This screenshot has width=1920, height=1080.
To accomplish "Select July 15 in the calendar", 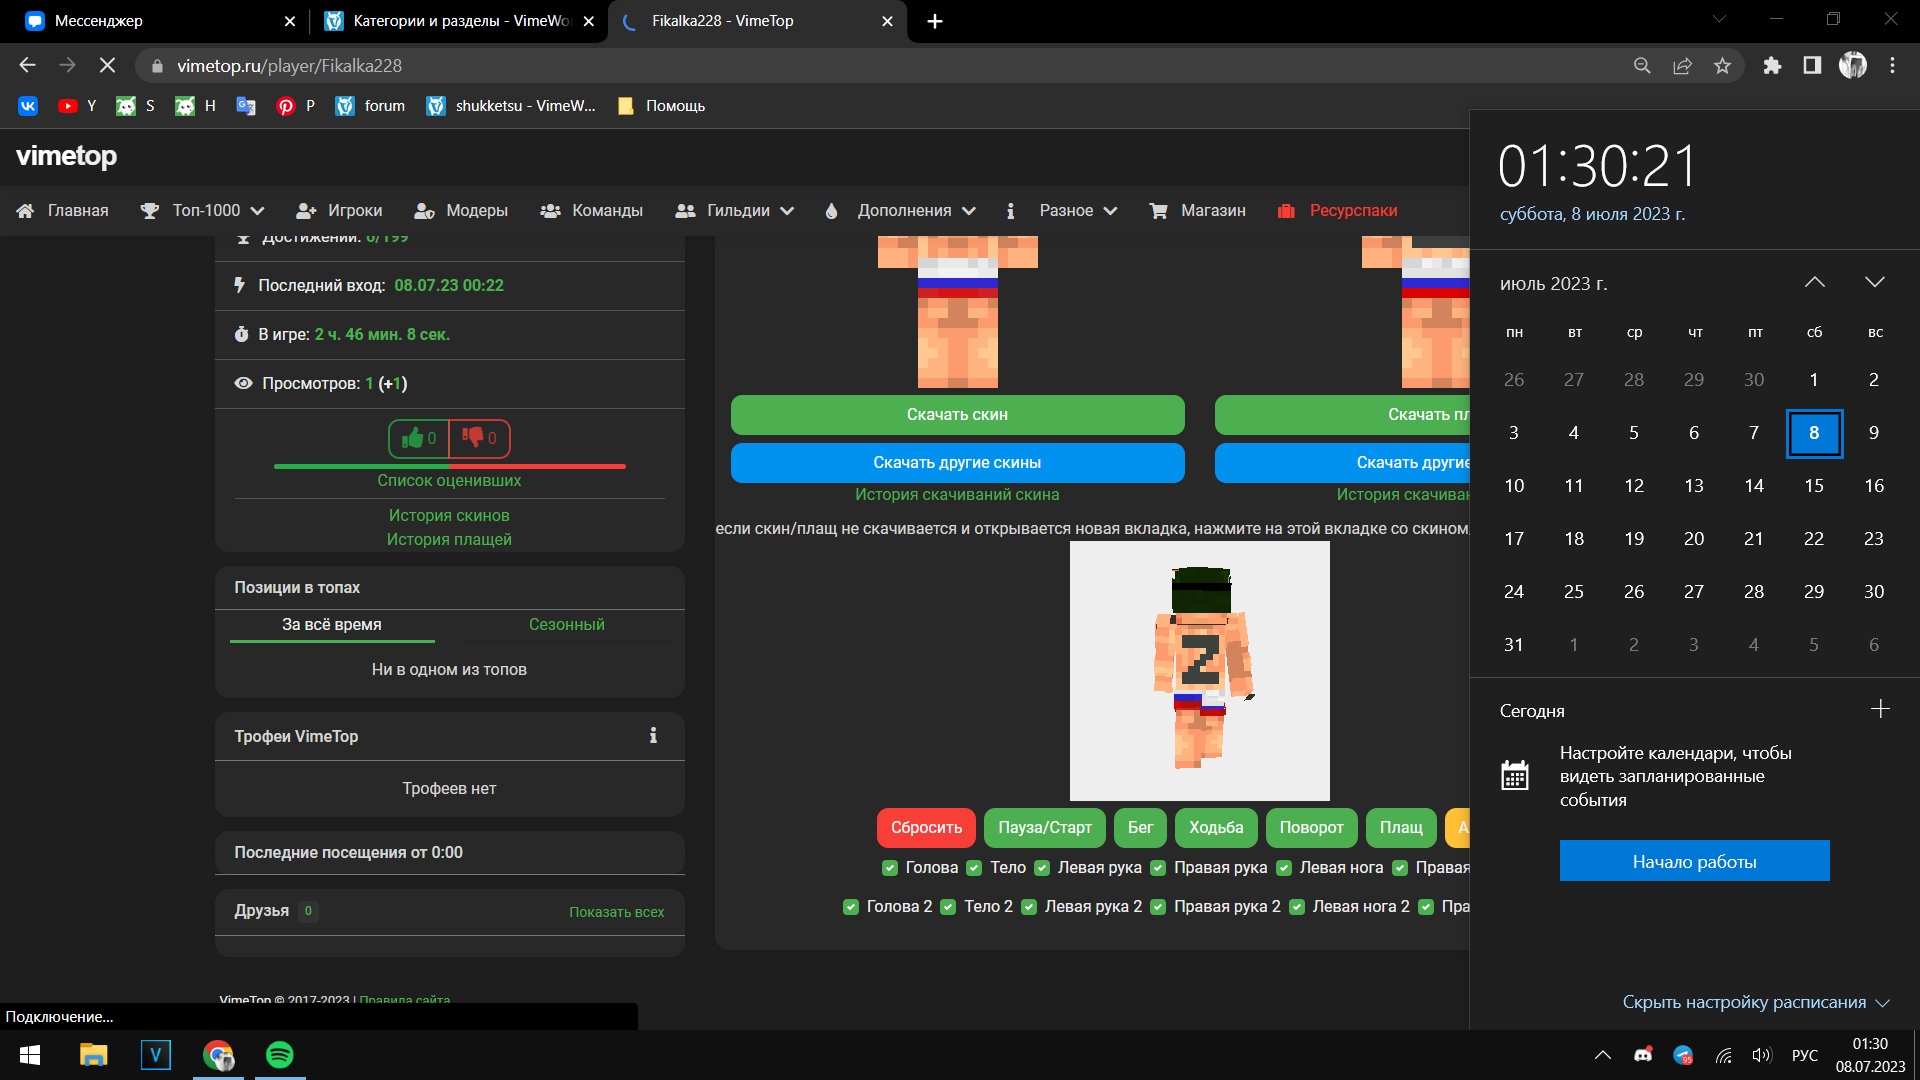I will click(x=1813, y=486).
